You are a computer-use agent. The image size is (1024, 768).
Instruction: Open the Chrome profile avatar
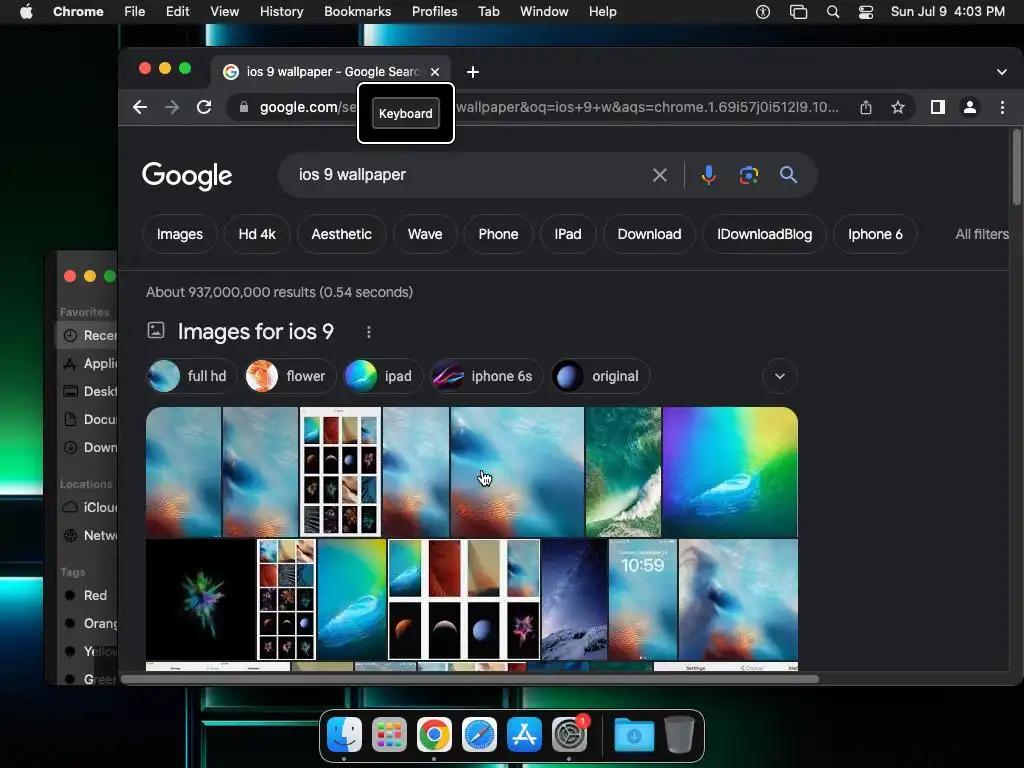(970, 107)
